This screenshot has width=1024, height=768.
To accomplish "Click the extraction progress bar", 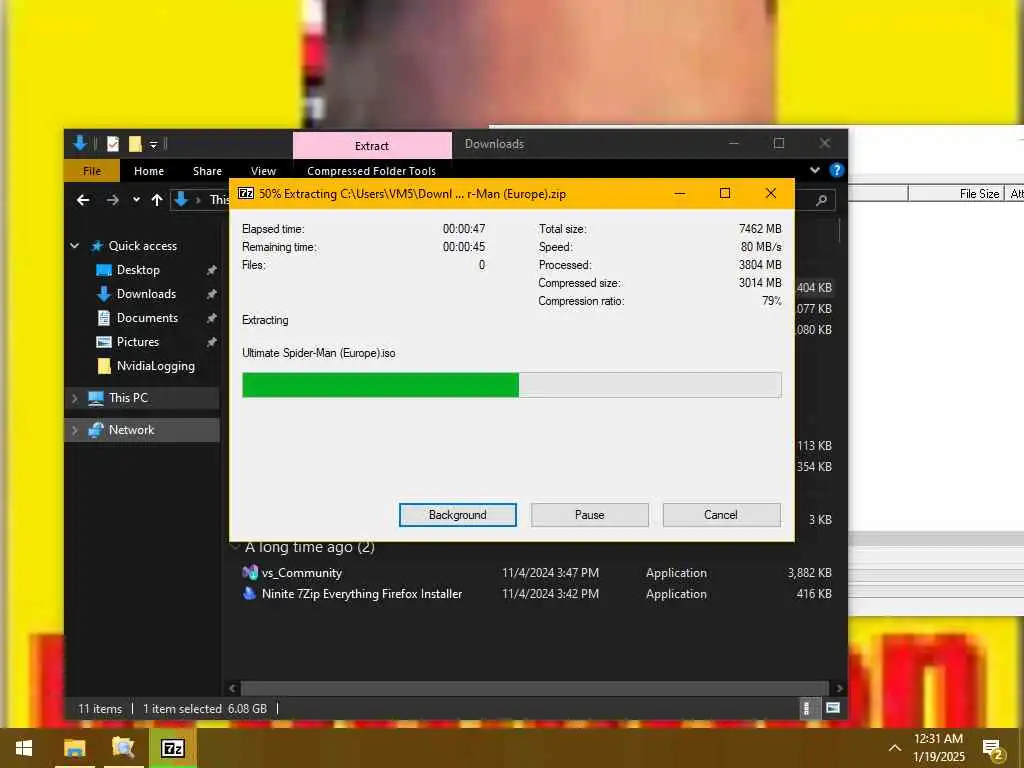I will [x=511, y=385].
